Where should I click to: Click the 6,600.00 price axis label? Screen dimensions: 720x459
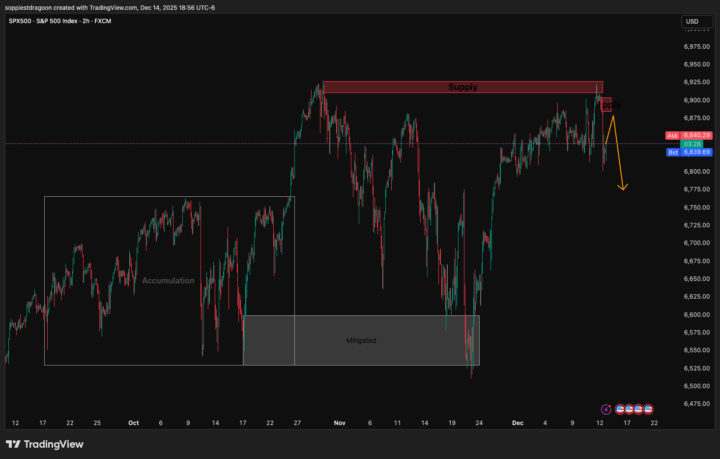pos(697,314)
